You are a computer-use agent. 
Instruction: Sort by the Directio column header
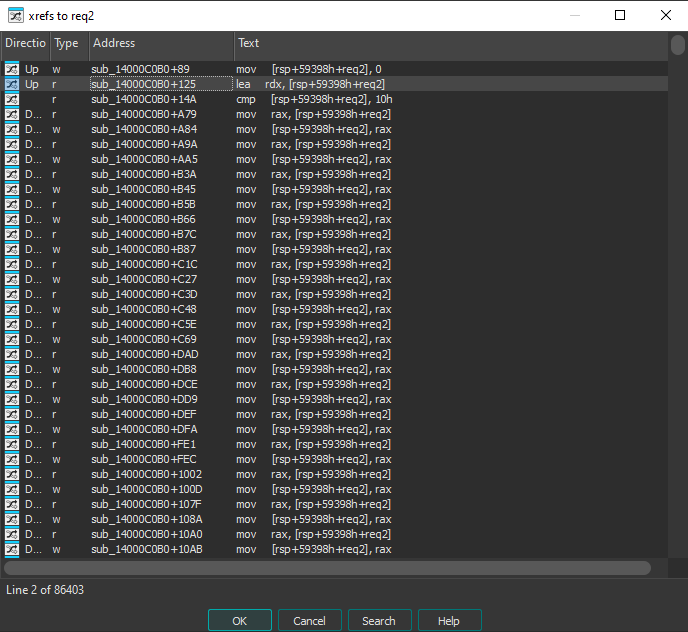(x=25, y=43)
